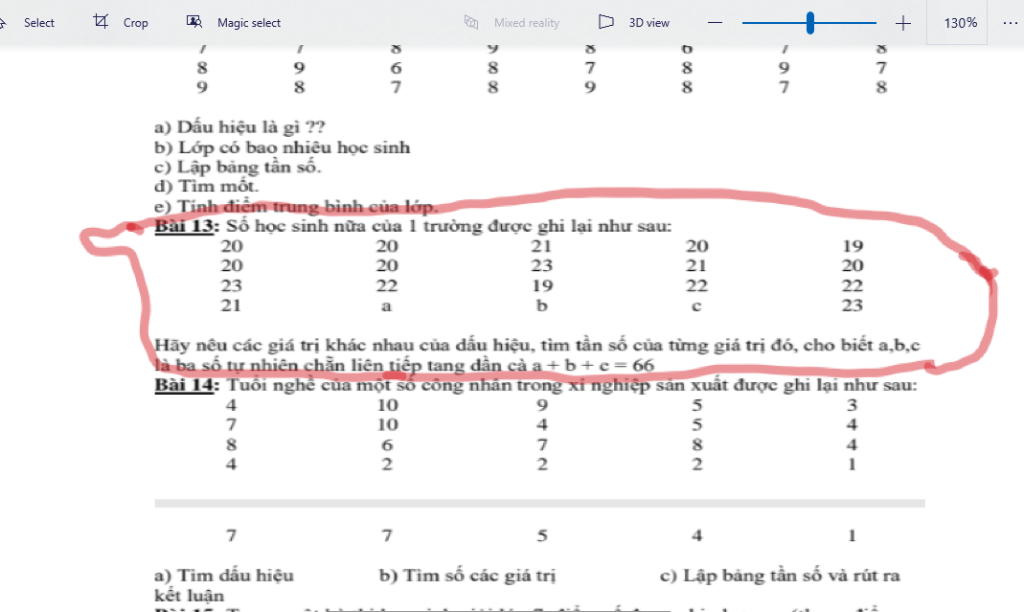Click the 'Bài 13:' heading
This screenshot has height=612, width=1024.
187,226
